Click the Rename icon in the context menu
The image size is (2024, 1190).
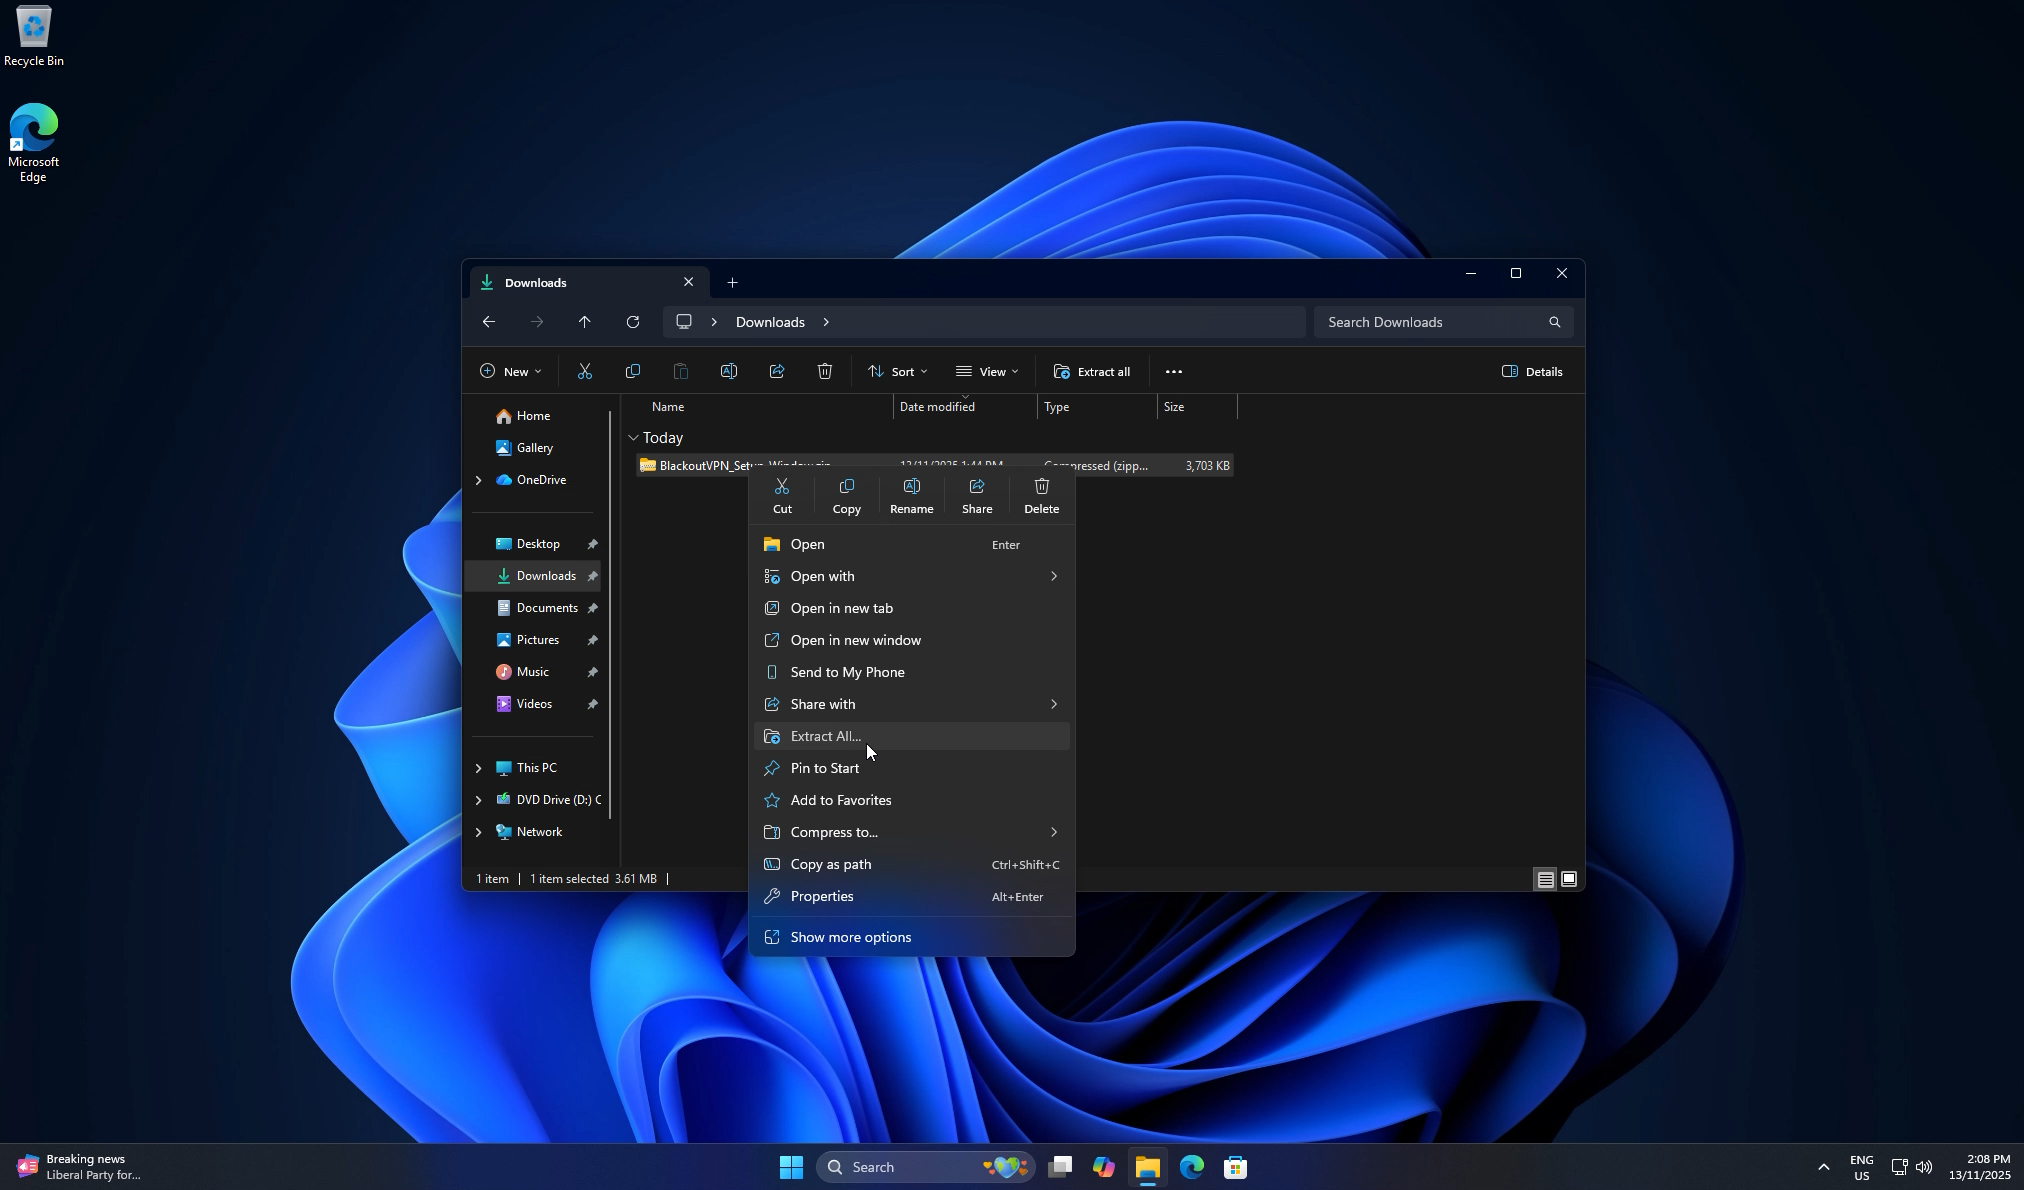tap(911, 495)
